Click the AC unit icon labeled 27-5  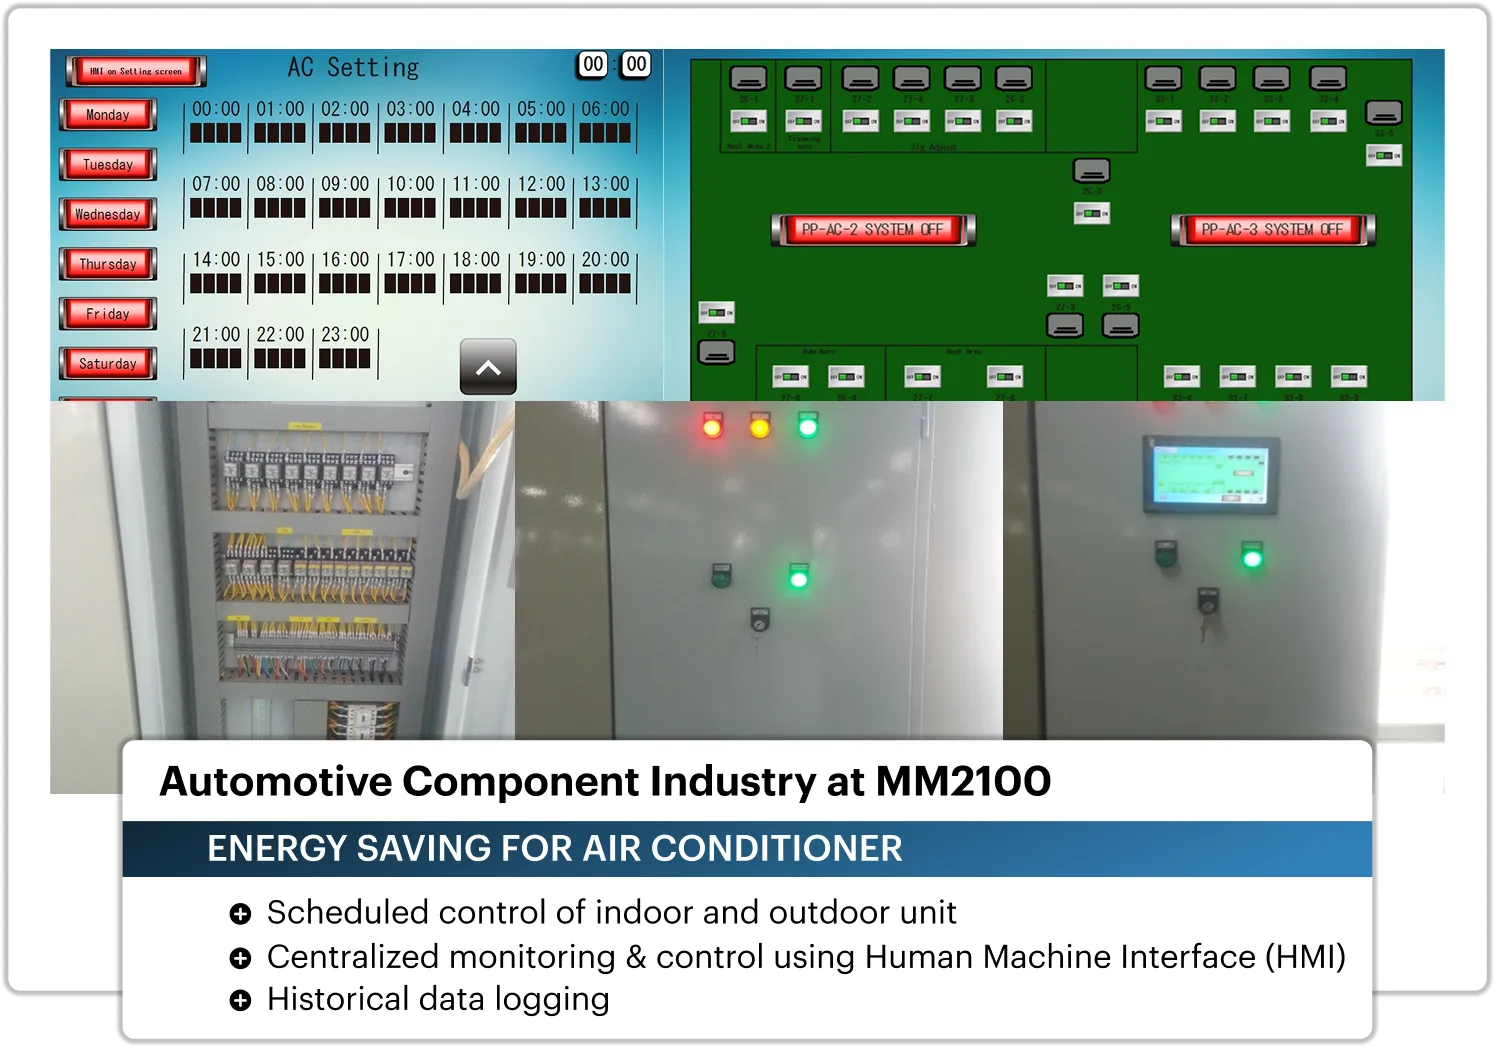[x=716, y=352]
